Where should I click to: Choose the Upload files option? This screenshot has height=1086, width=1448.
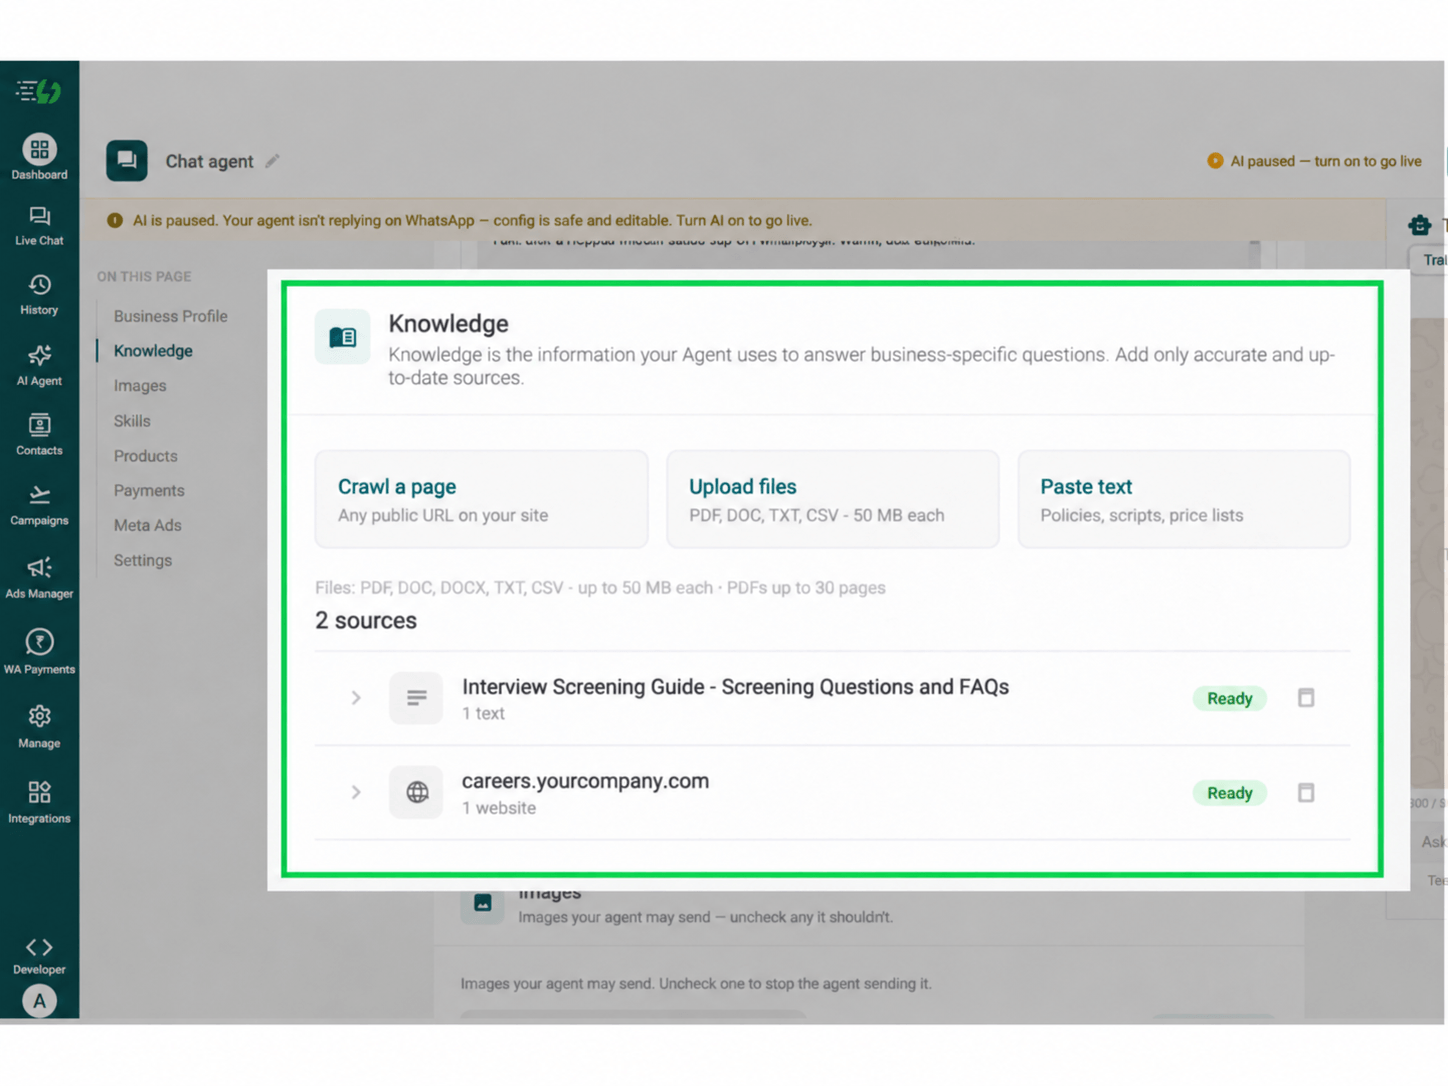(x=833, y=499)
